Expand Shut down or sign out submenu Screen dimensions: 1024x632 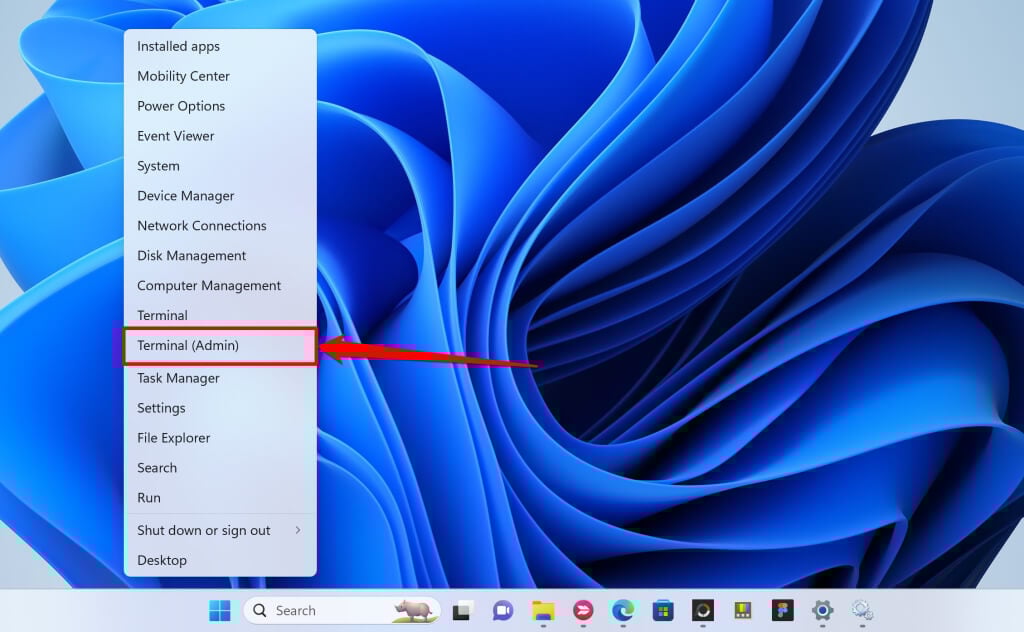pyautogui.click(x=220, y=531)
